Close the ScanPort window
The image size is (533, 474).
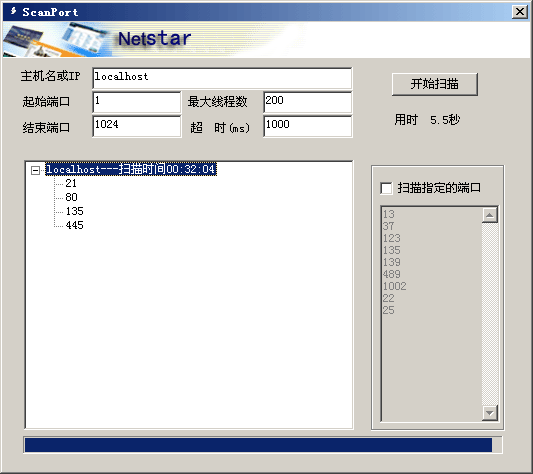(519, 12)
